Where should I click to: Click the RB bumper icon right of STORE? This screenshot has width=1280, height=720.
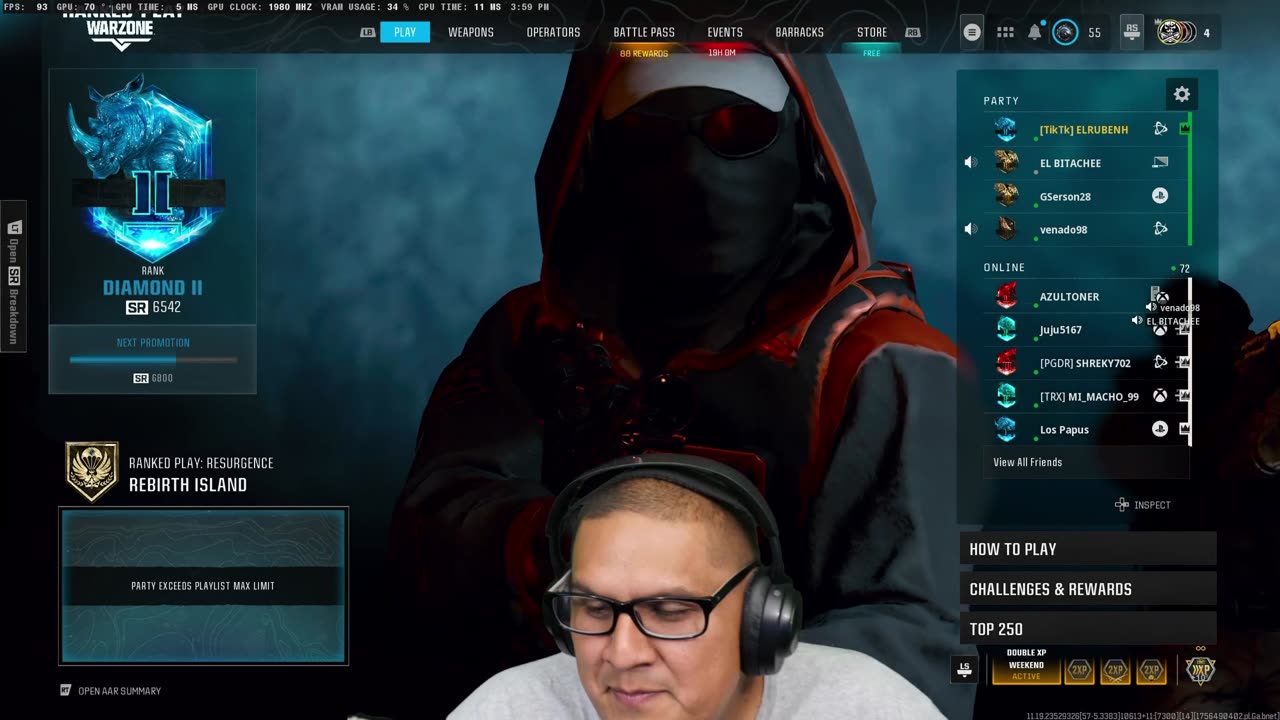[912, 32]
